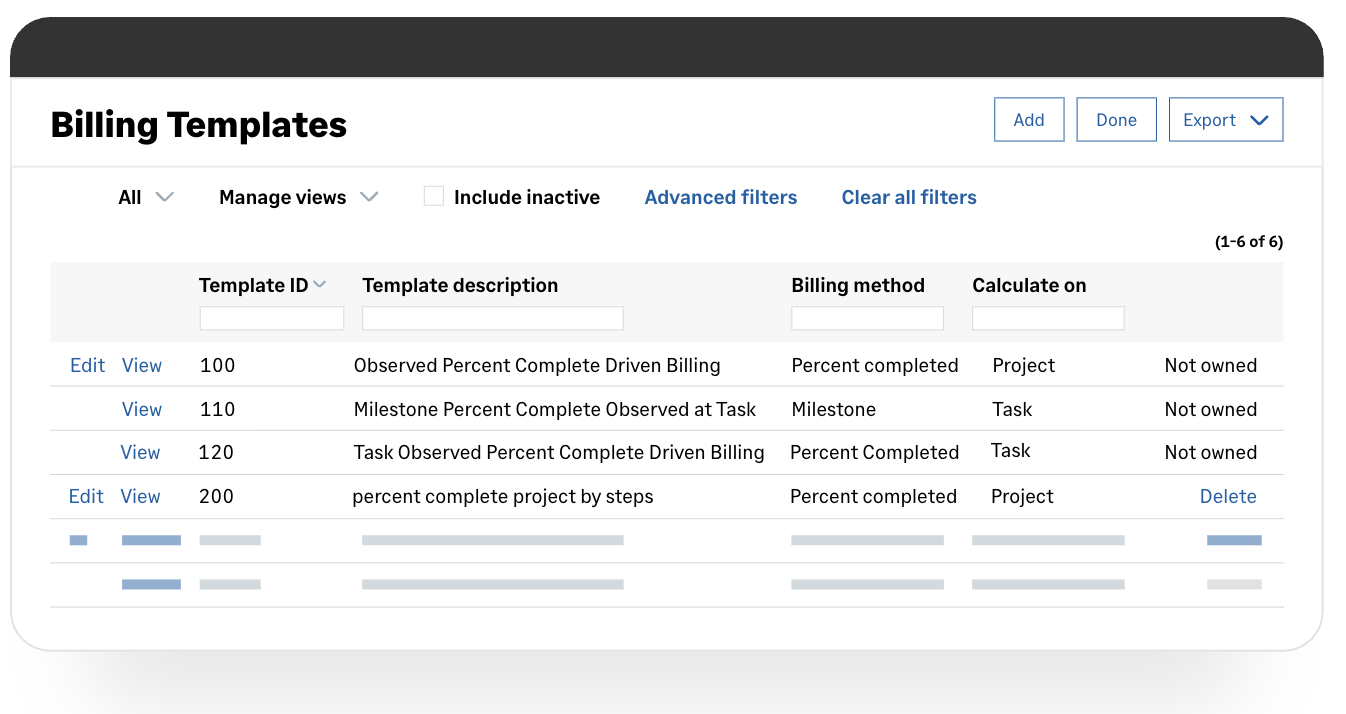Click the Template ID filter field
This screenshot has width=1346, height=714.
point(271,318)
